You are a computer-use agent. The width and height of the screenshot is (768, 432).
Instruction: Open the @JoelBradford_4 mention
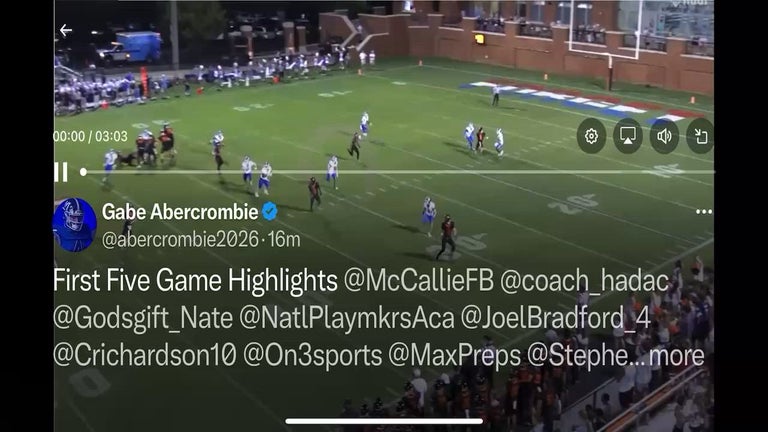click(x=556, y=318)
